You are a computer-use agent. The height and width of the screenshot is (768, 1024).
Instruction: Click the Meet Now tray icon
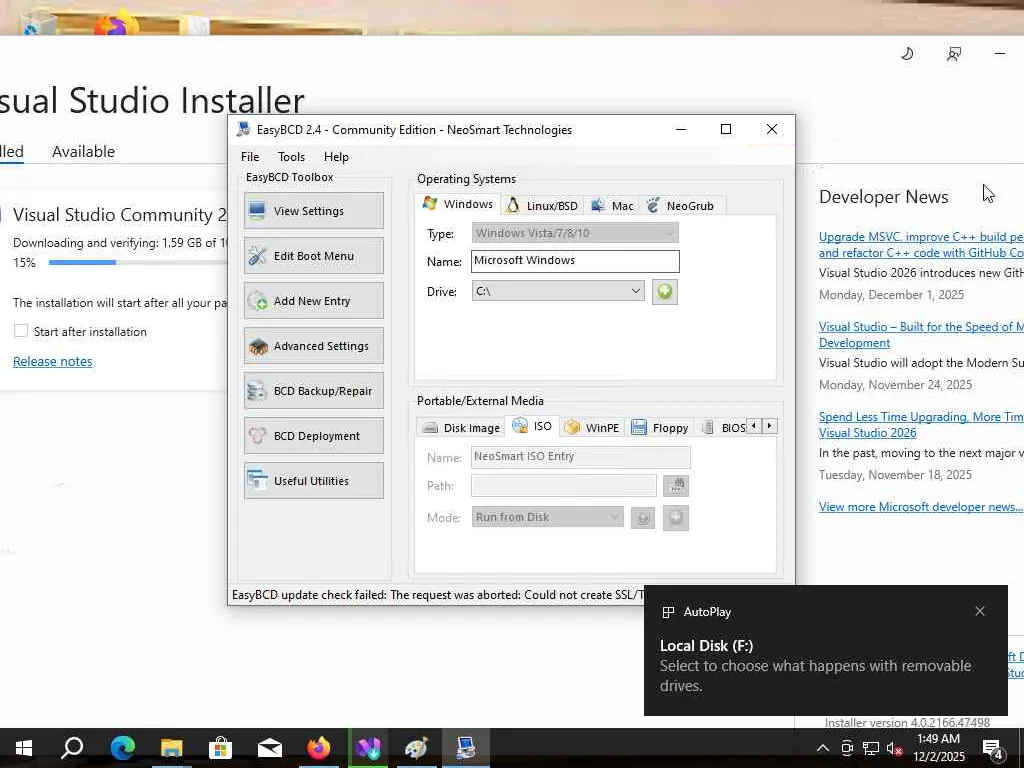[x=847, y=748]
